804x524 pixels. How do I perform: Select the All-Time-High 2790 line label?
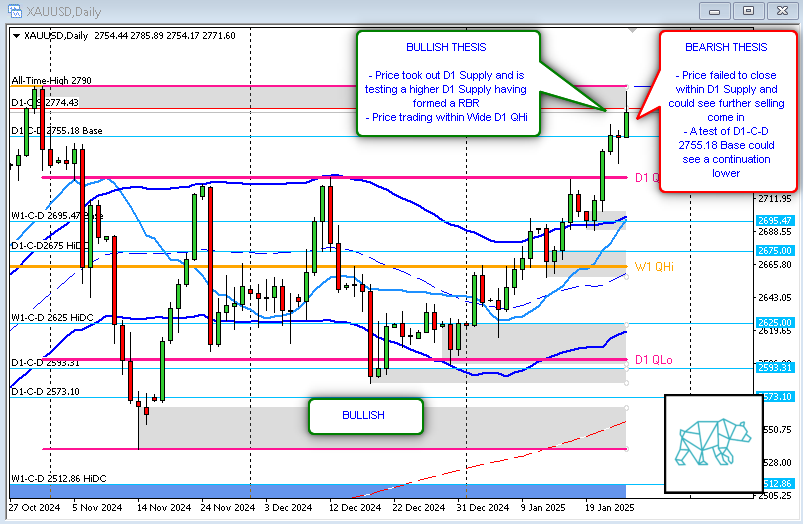point(51,80)
